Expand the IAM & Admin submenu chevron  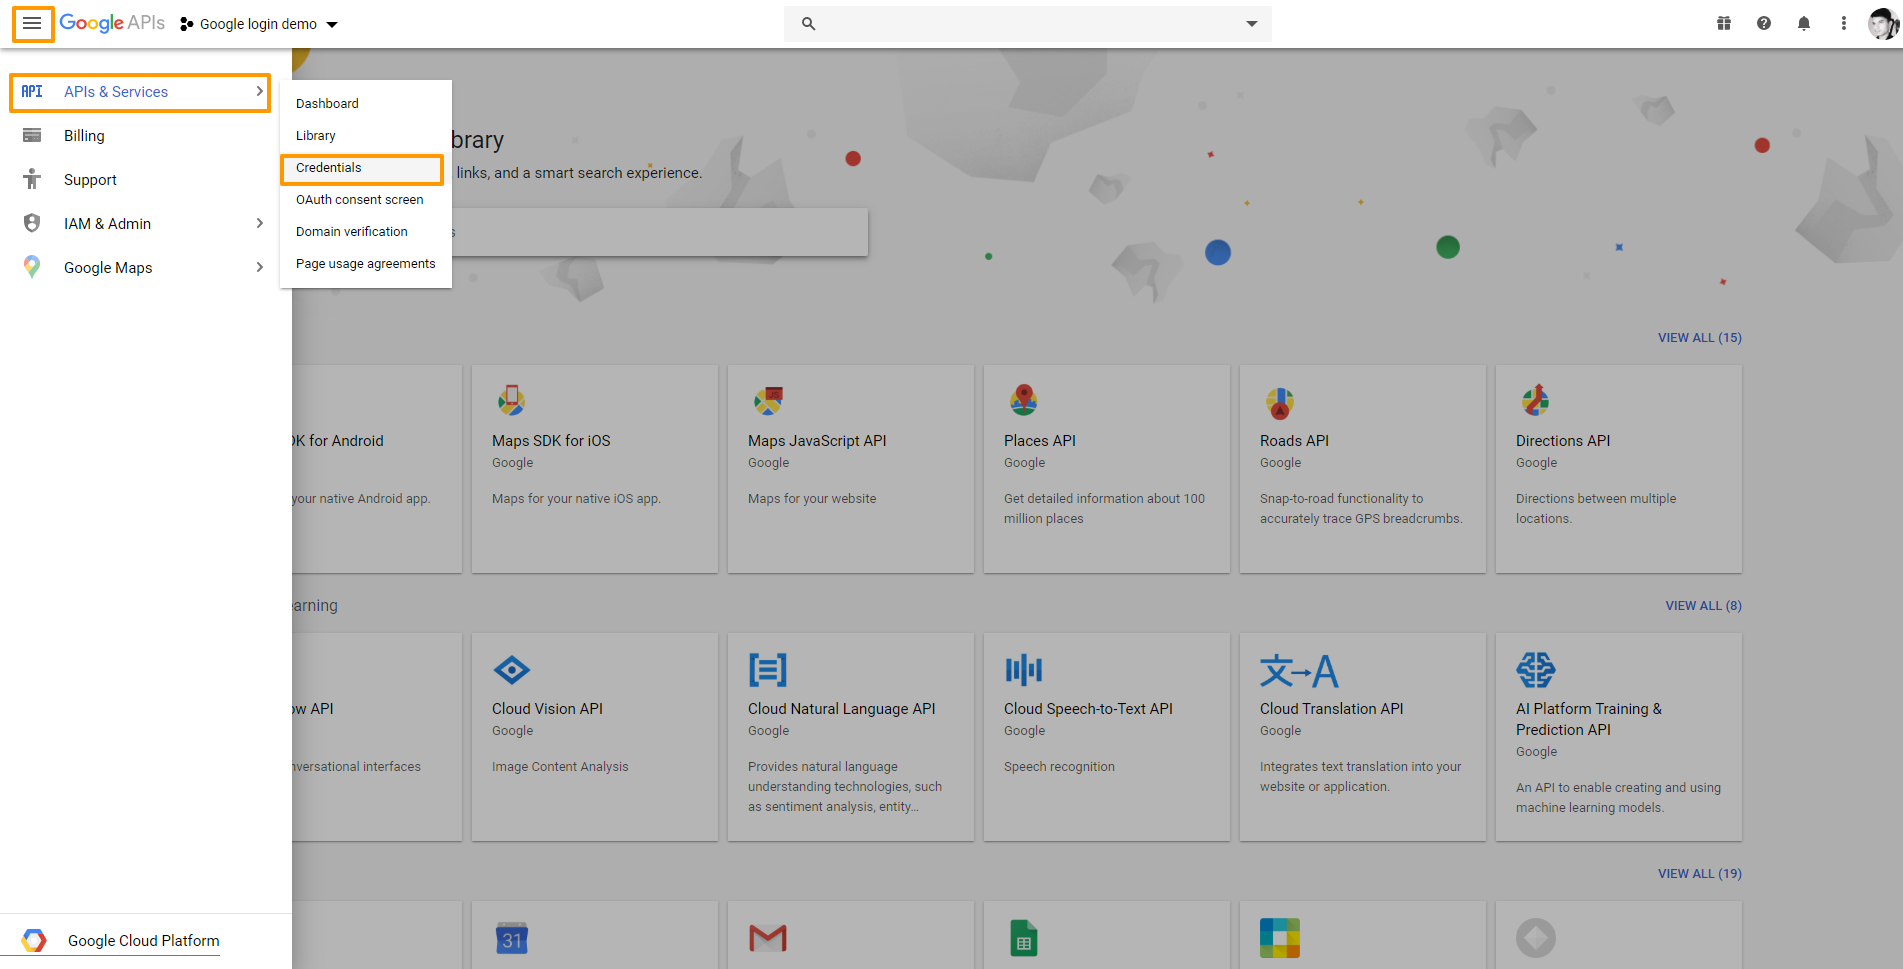[259, 223]
